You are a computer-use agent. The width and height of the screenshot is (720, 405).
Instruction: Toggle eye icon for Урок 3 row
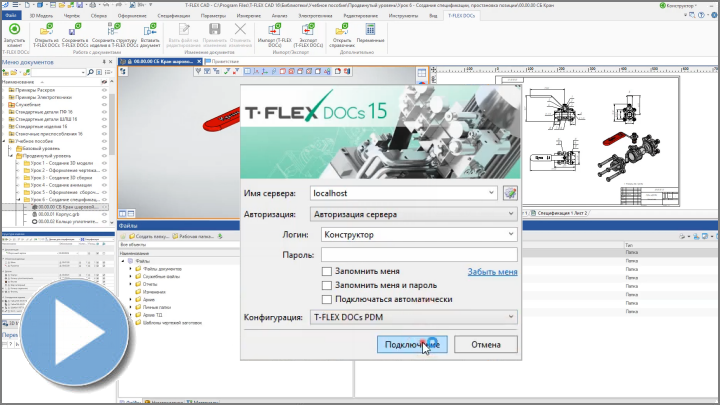click(104, 178)
